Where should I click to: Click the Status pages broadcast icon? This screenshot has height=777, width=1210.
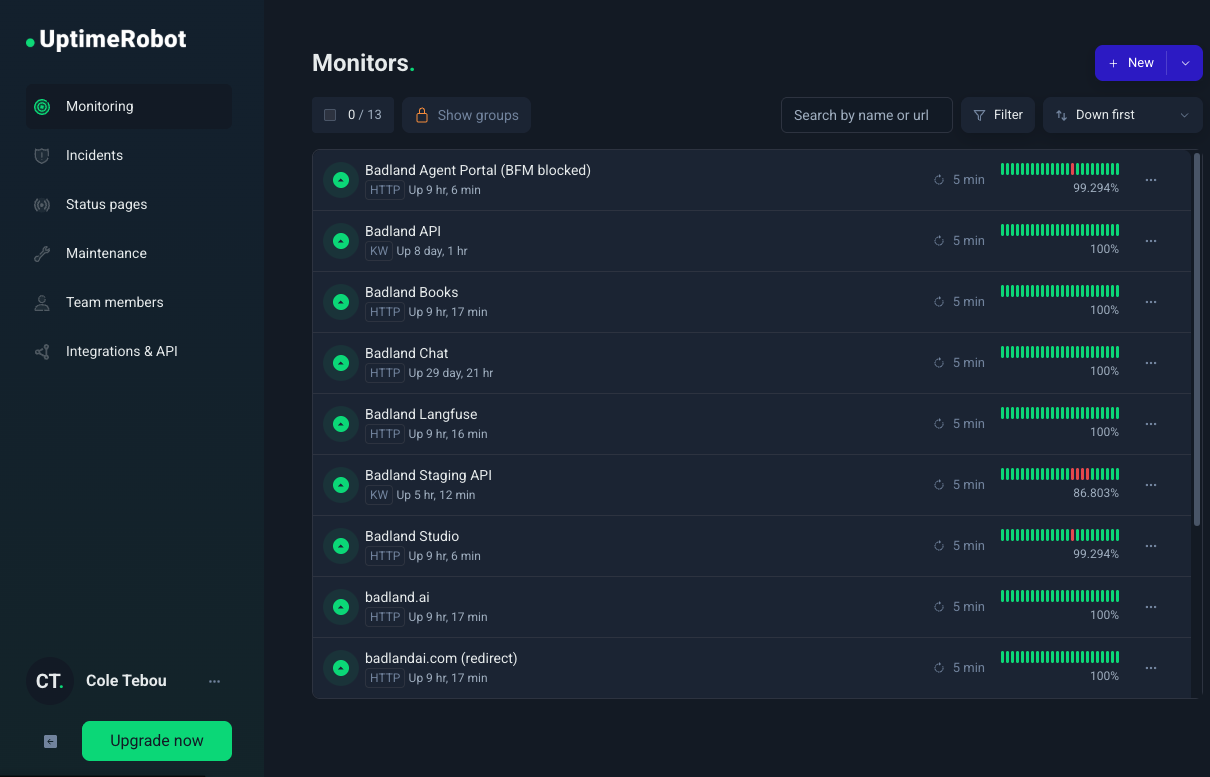coord(40,204)
